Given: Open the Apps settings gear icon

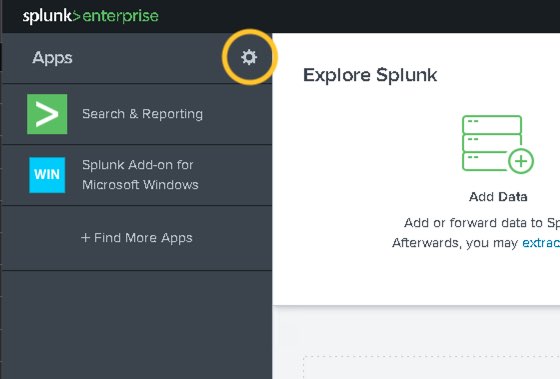Looking at the screenshot, I should [x=249, y=57].
